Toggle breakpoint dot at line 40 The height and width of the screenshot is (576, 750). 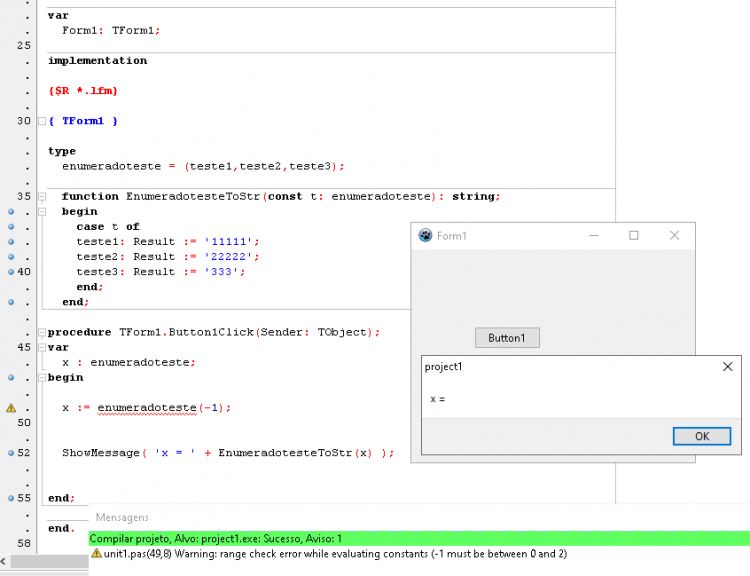point(11,272)
